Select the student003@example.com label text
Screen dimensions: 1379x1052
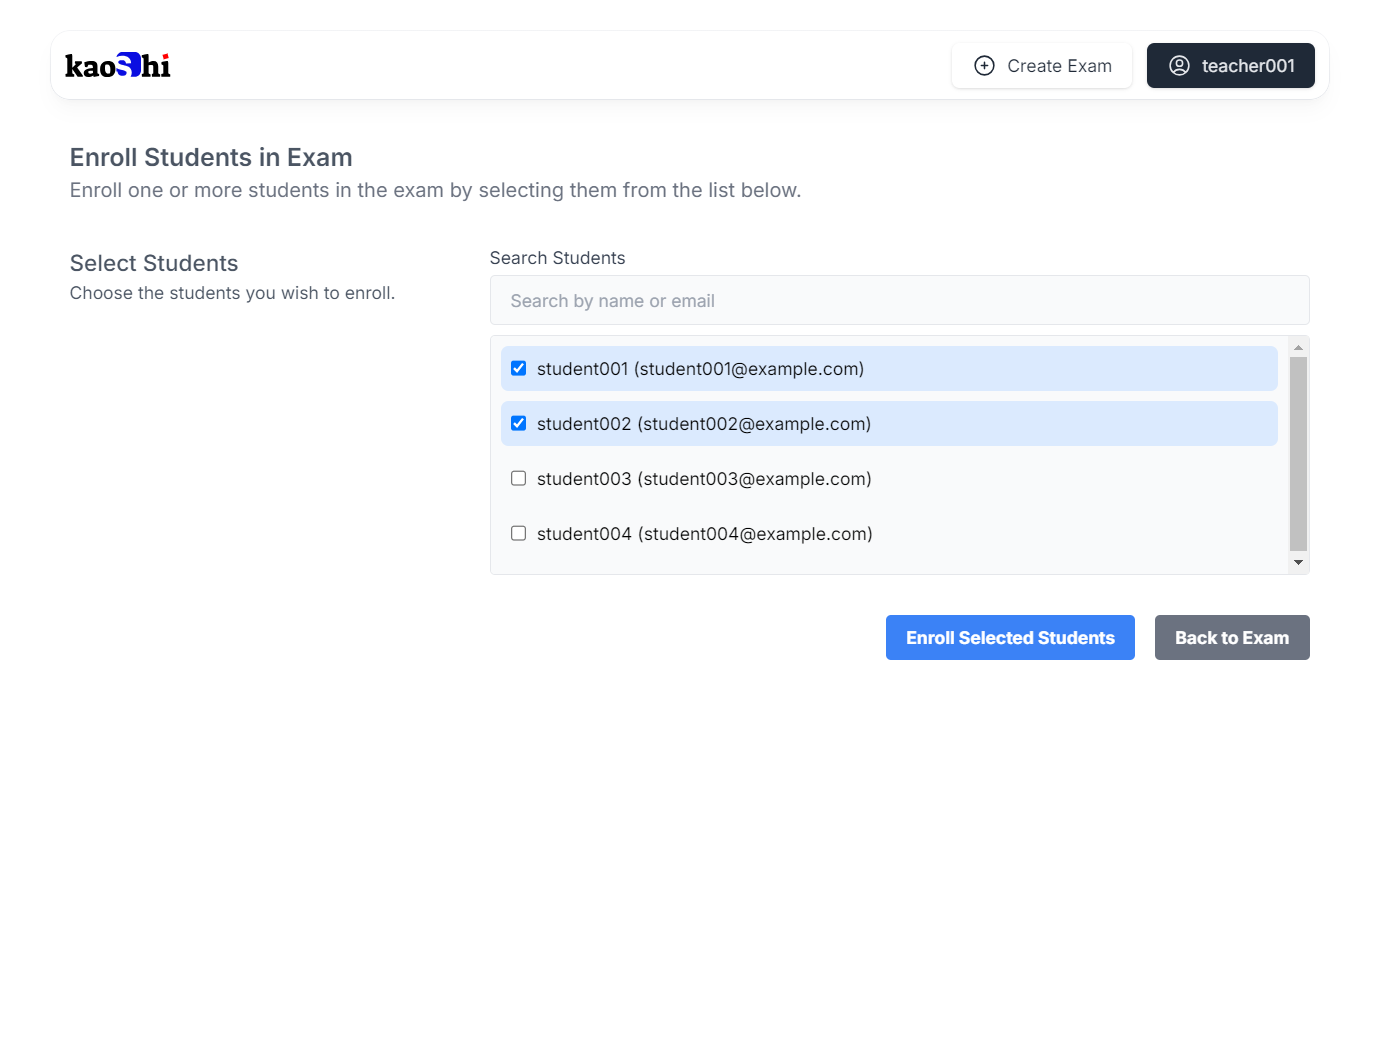(704, 479)
